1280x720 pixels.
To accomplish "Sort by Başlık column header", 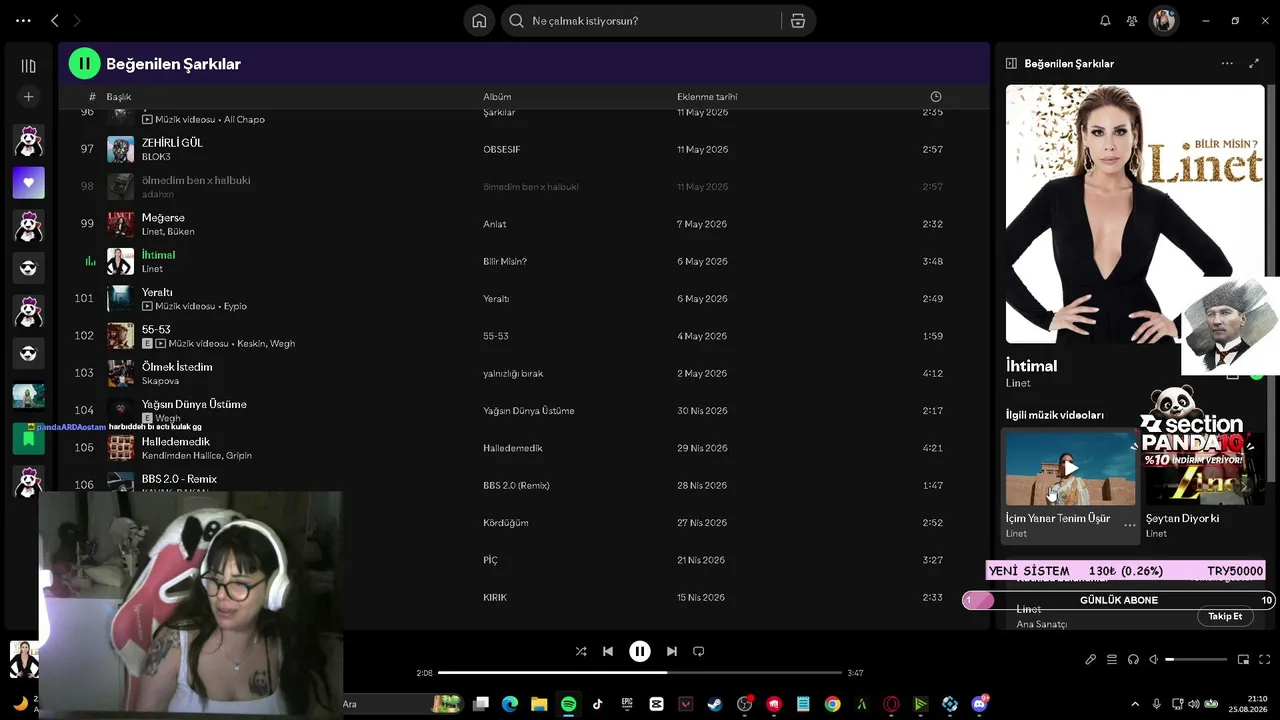I will tap(119, 97).
